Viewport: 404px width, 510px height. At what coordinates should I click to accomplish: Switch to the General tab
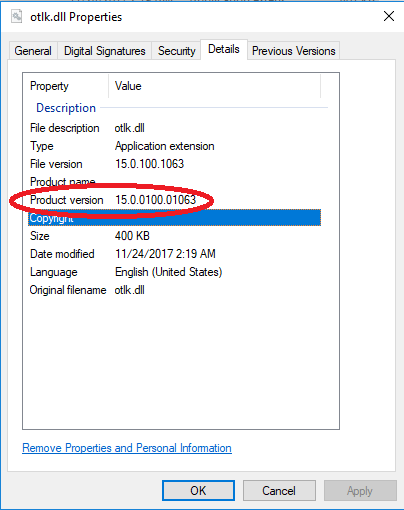(x=33, y=51)
